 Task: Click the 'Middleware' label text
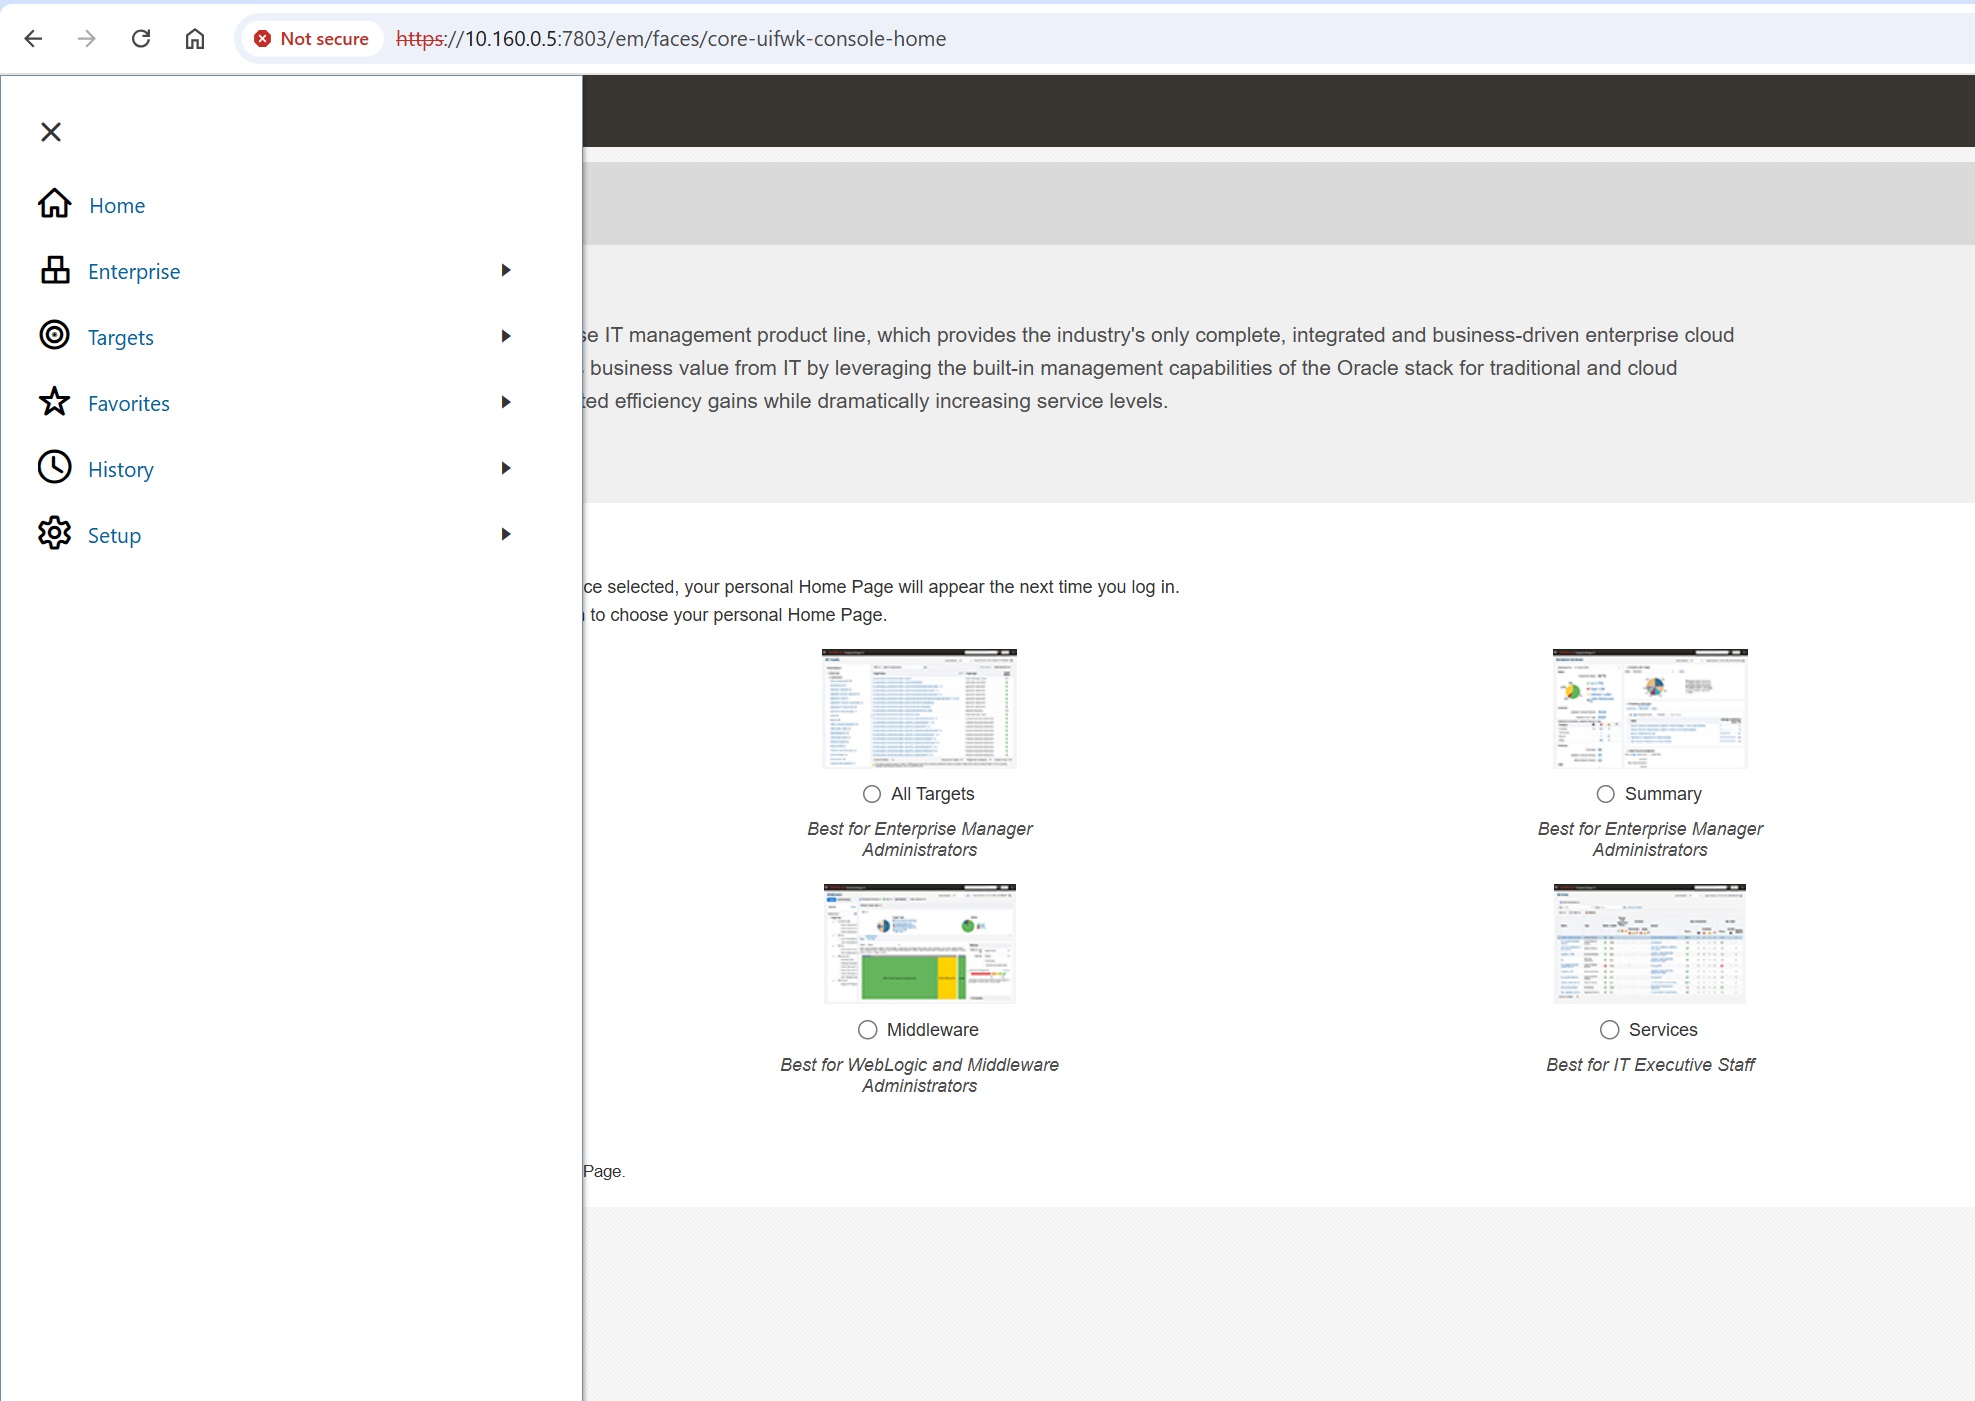(933, 1030)
